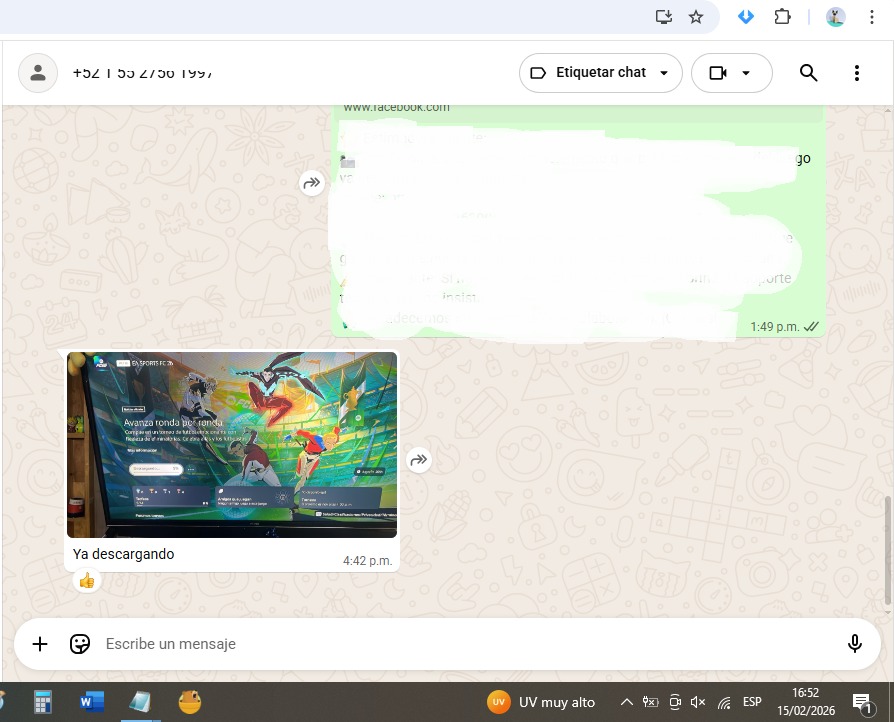Viewport: 894px width, 722px height.
Task: Open the chat options three-dot menu
Action: click(x=856, y=73)
